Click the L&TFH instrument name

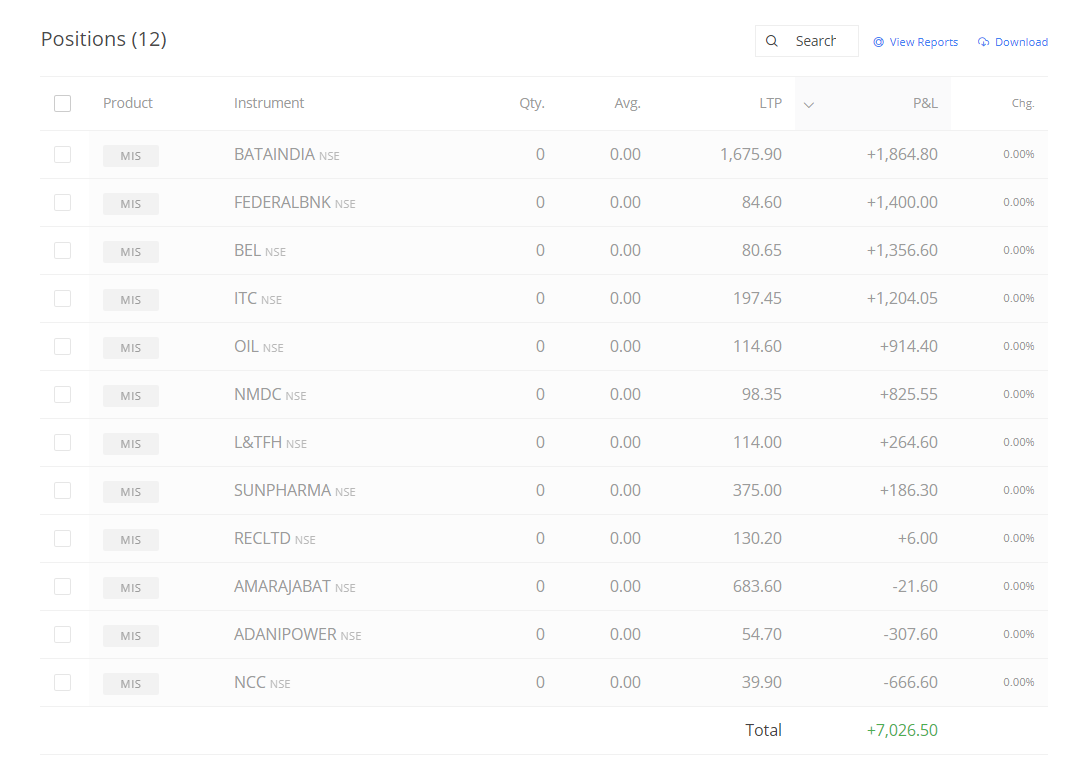click(258, 442)
